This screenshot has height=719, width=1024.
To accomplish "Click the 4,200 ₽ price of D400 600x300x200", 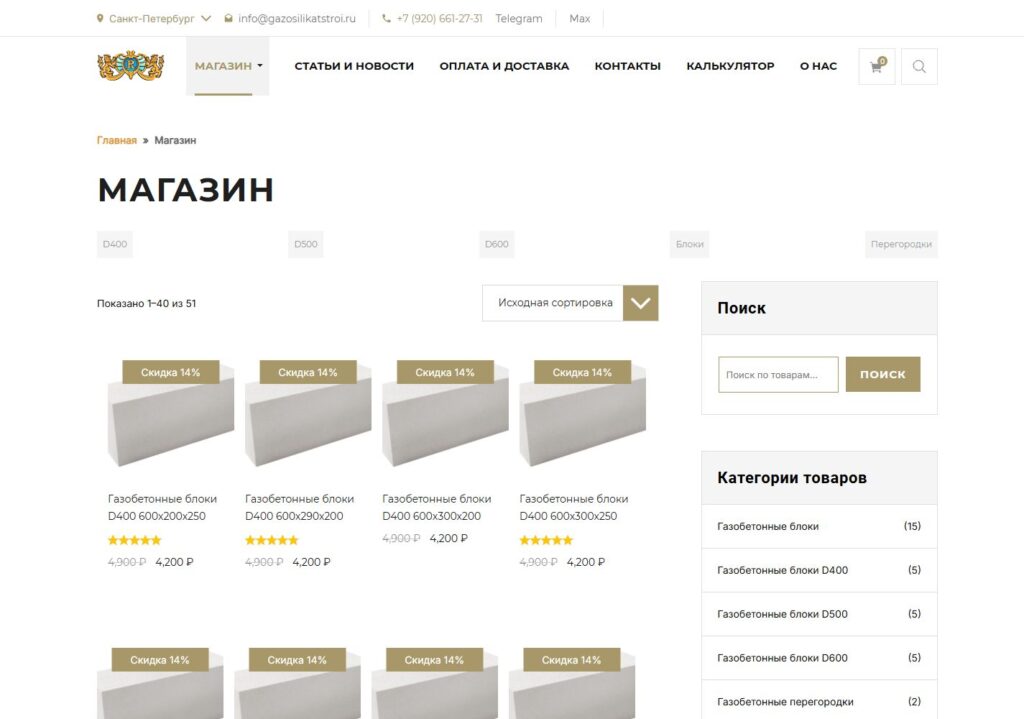I will [449, 538].
